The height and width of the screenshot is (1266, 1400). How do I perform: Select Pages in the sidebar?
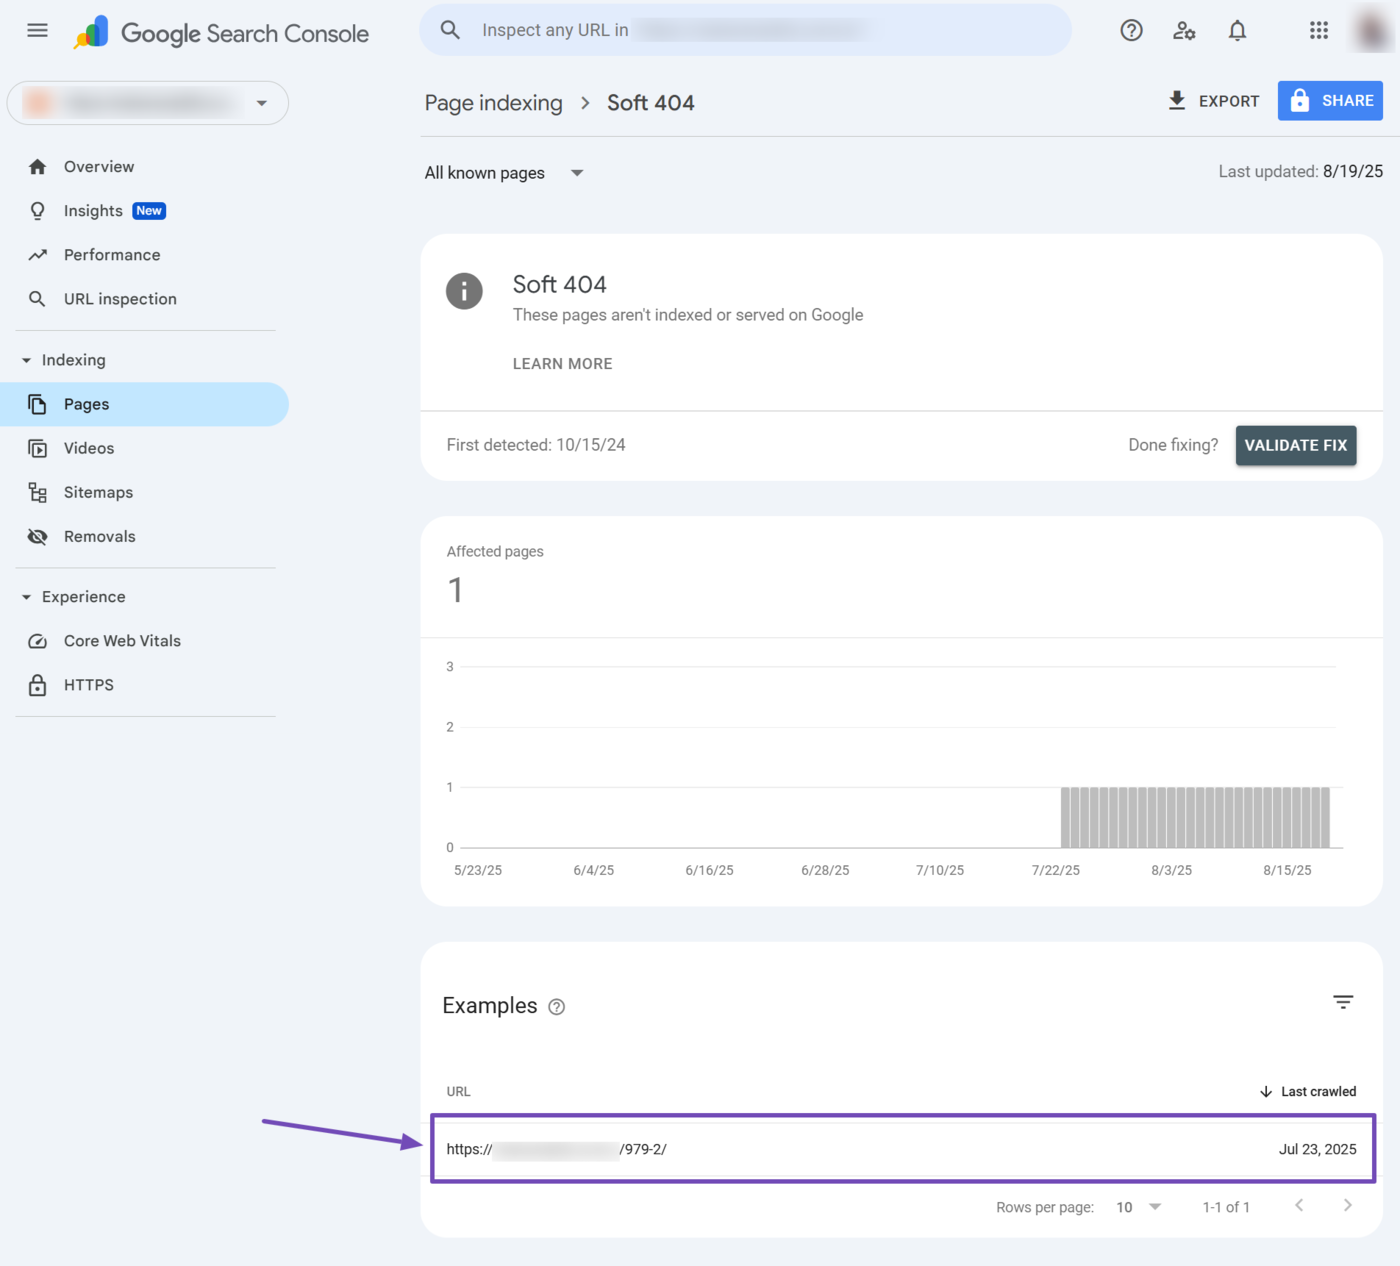tap(144, 404)
